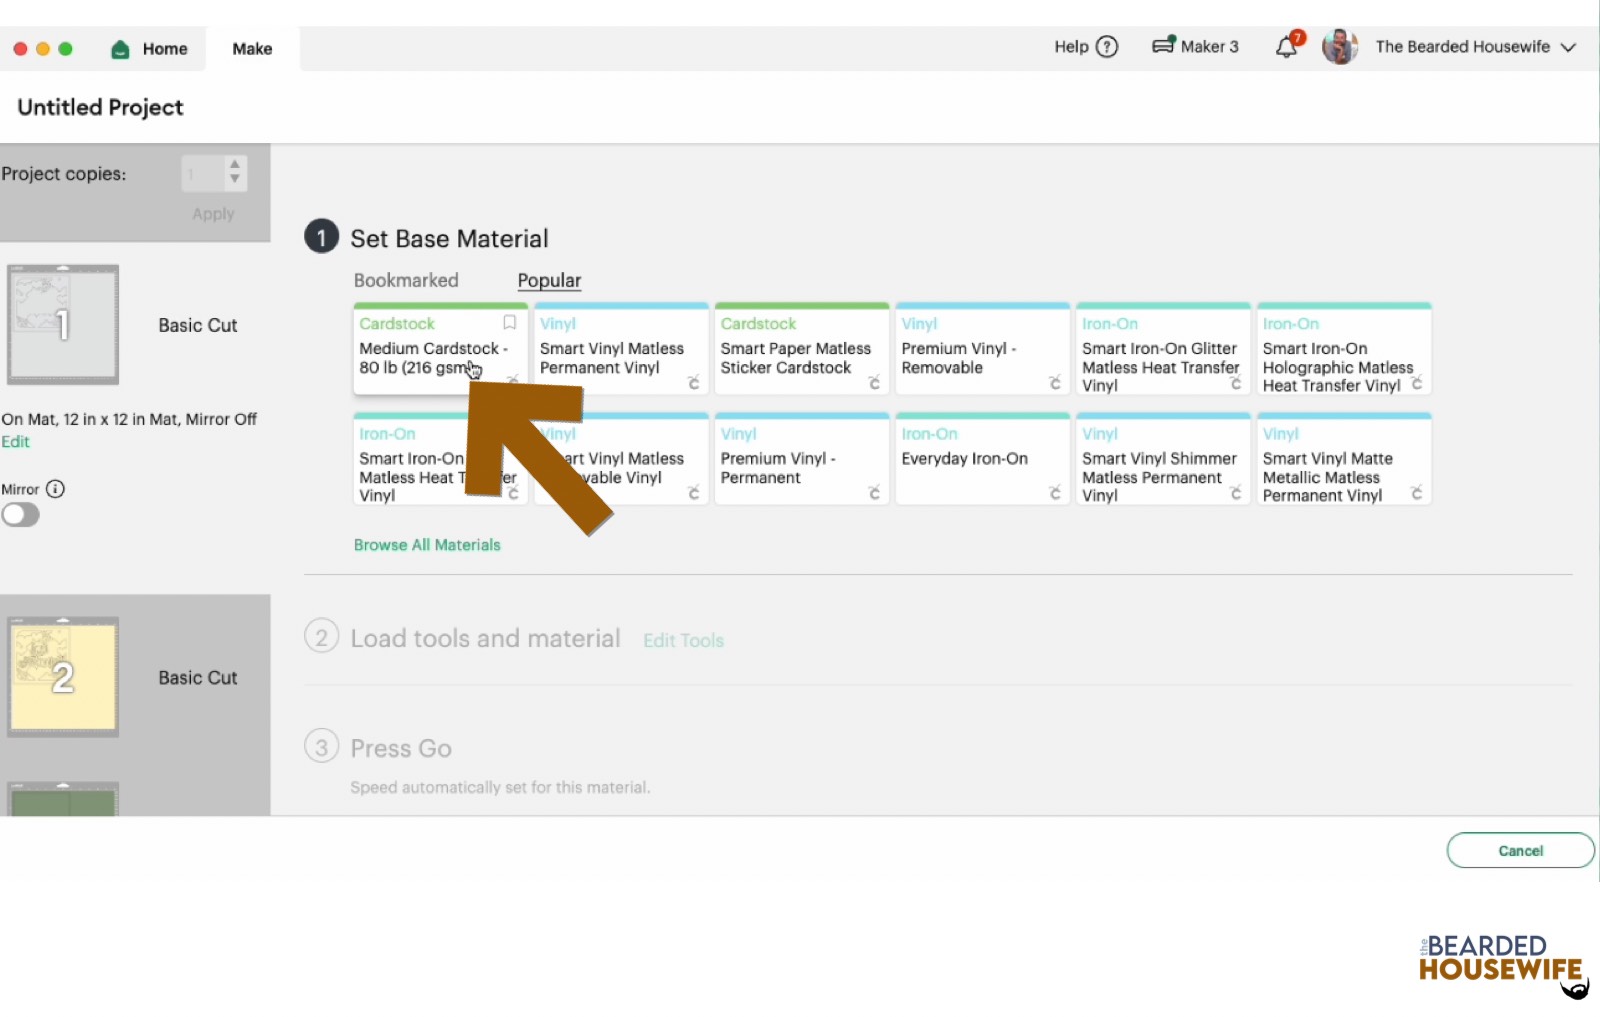Toggle the Mirror switch on

click(20, 514)
